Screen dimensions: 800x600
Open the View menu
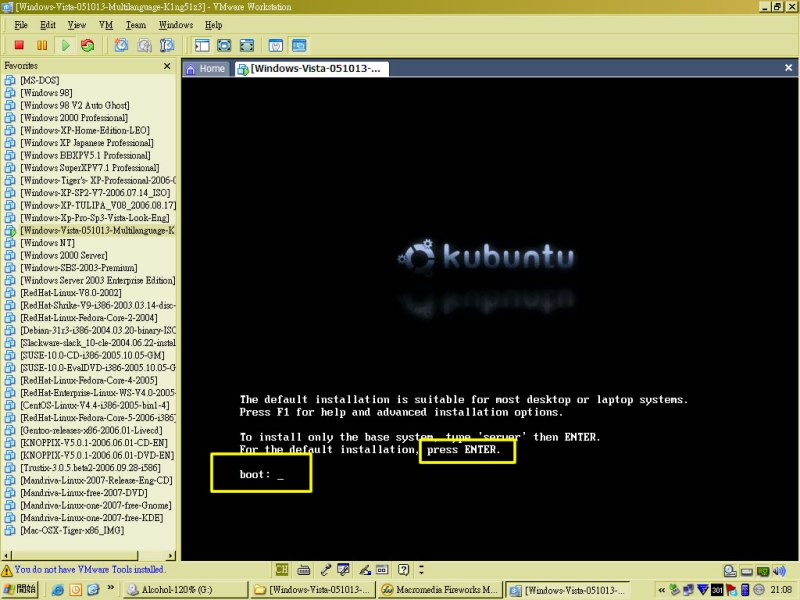[77, 24]
